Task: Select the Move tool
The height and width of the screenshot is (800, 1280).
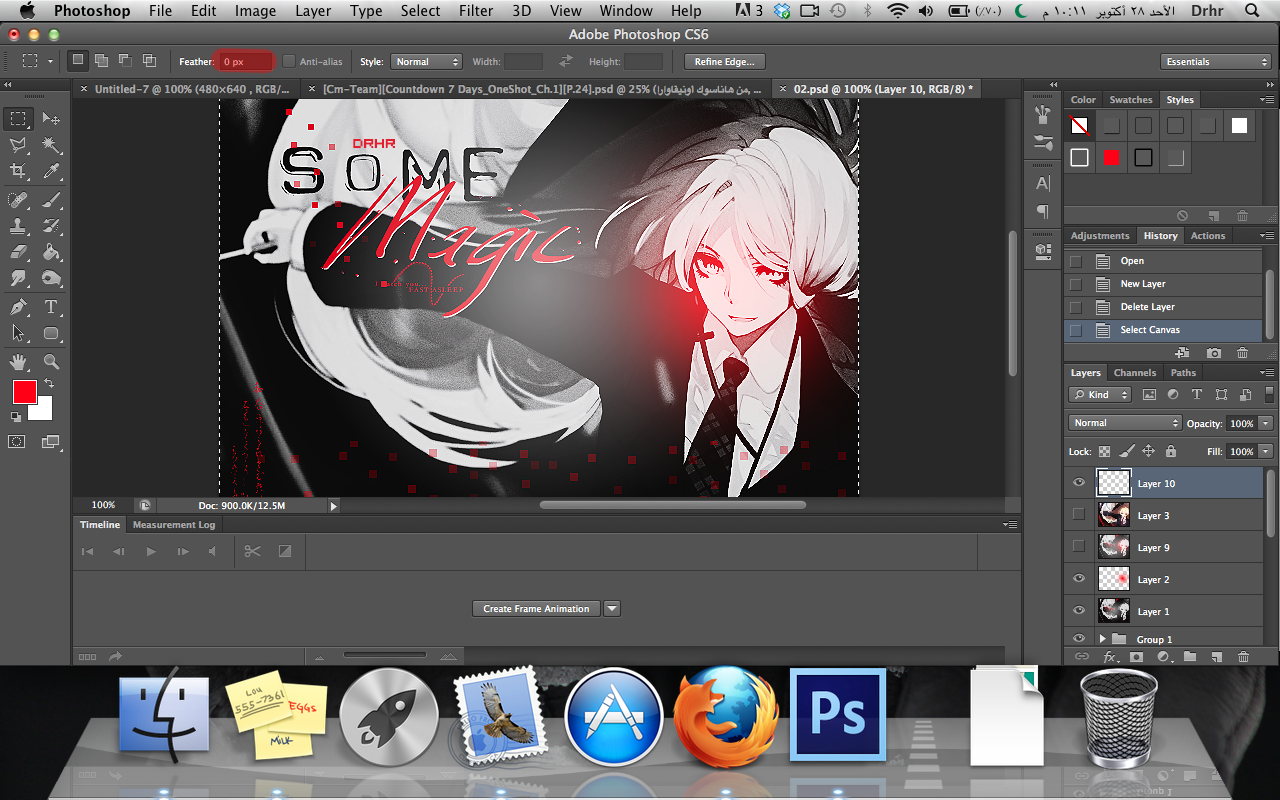Action: [x=52, y=119]
